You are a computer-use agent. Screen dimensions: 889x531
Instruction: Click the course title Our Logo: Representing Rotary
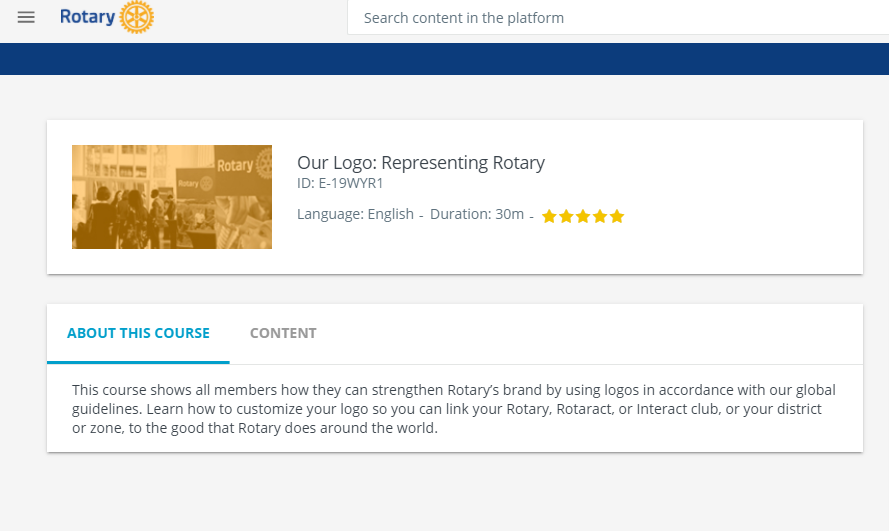(x=421, y=163)
